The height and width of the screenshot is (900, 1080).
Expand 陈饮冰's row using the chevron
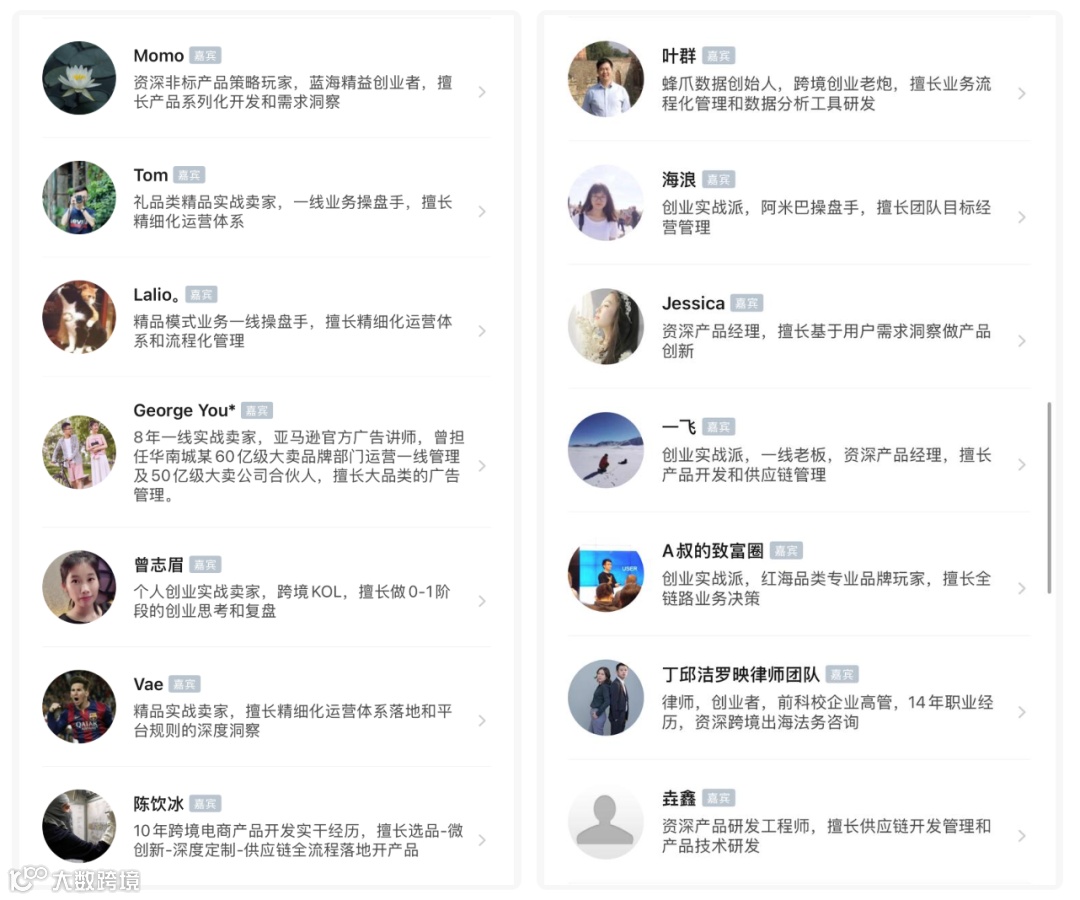[x=482, y=840]
